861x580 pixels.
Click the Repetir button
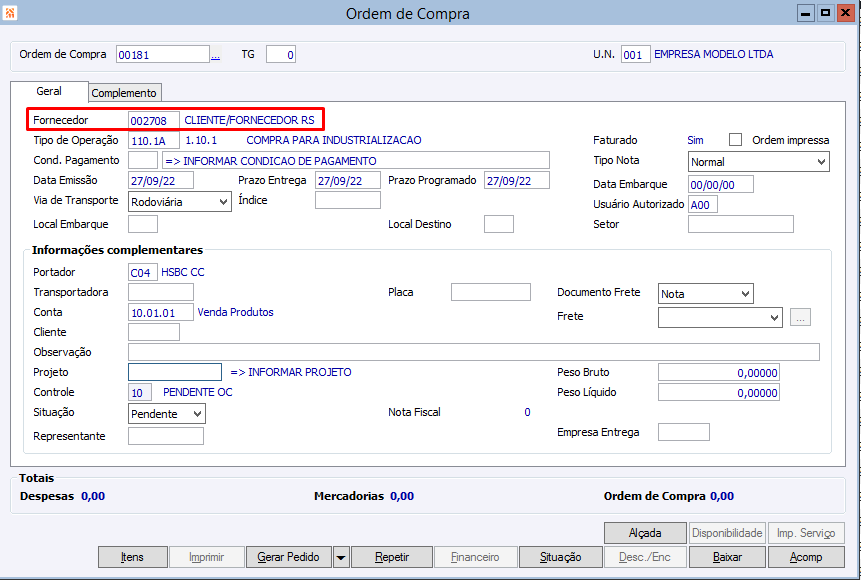tap(392, 557)
